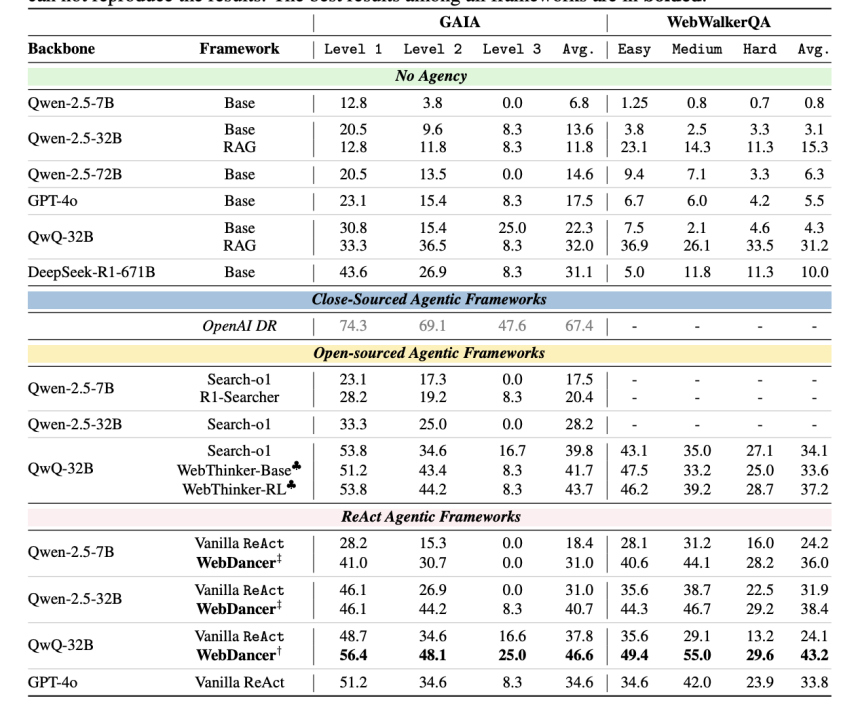The image size is (858, 720).
Task: Click the 36.9 Easy score for QwQ-32B RAG
Action: coord(634,246)
